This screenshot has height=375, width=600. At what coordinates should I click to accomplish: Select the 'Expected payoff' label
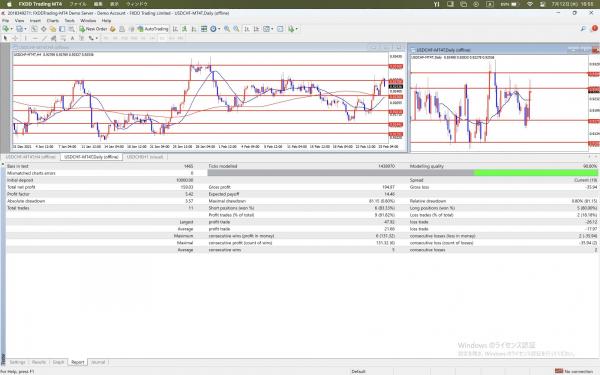[x=223, y=194]
